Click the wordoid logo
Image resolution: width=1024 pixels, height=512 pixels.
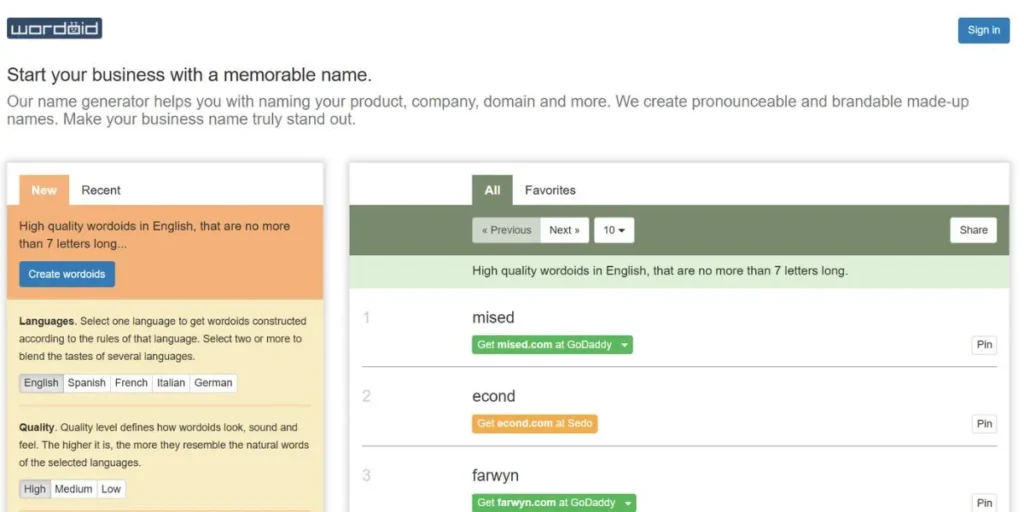pyautogui.click(x=54, y=28)
